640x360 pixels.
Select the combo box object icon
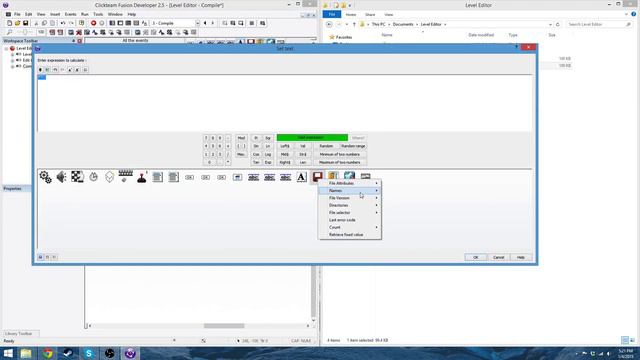238,177
